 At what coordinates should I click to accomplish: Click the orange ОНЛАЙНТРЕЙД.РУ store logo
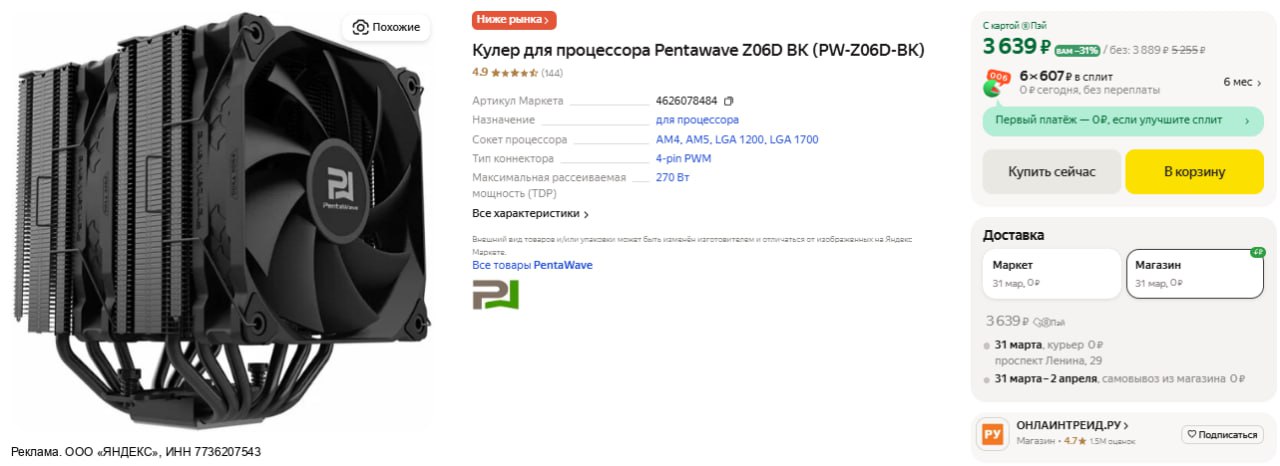(x=992, y=434)
